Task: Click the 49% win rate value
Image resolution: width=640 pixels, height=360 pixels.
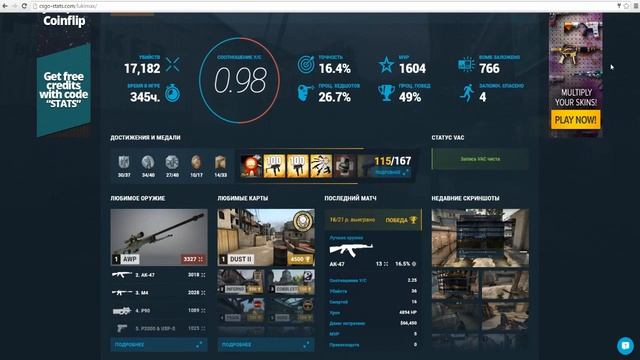Action: [410, 97]
